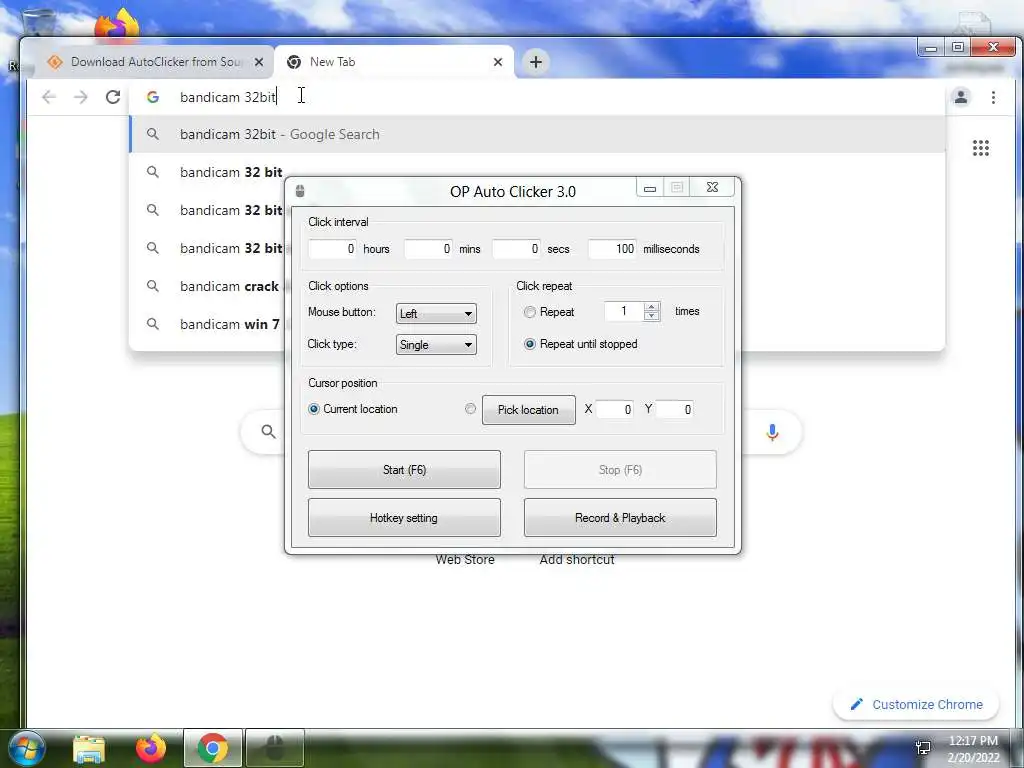Open Record & Playback
Screen dimensions: 1024x768
click(620, 517)
